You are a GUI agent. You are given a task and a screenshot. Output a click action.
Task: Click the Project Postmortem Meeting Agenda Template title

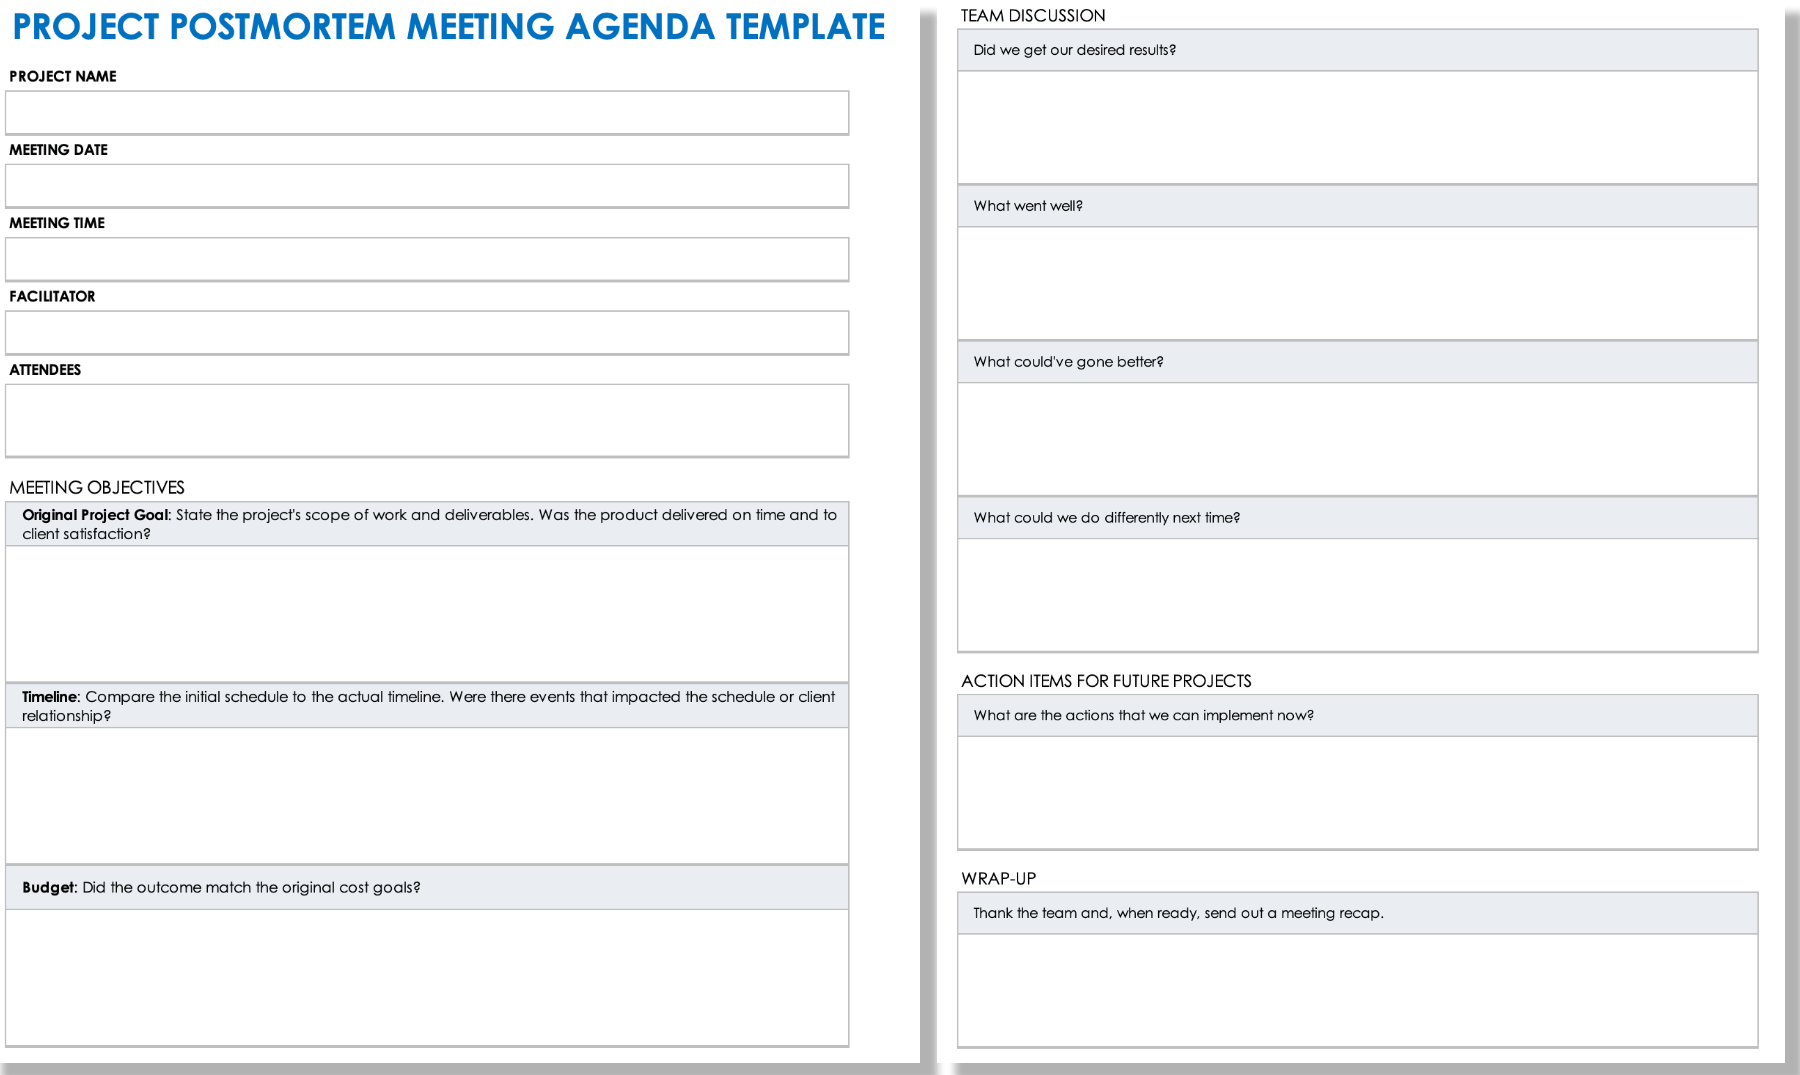[449, 27]
